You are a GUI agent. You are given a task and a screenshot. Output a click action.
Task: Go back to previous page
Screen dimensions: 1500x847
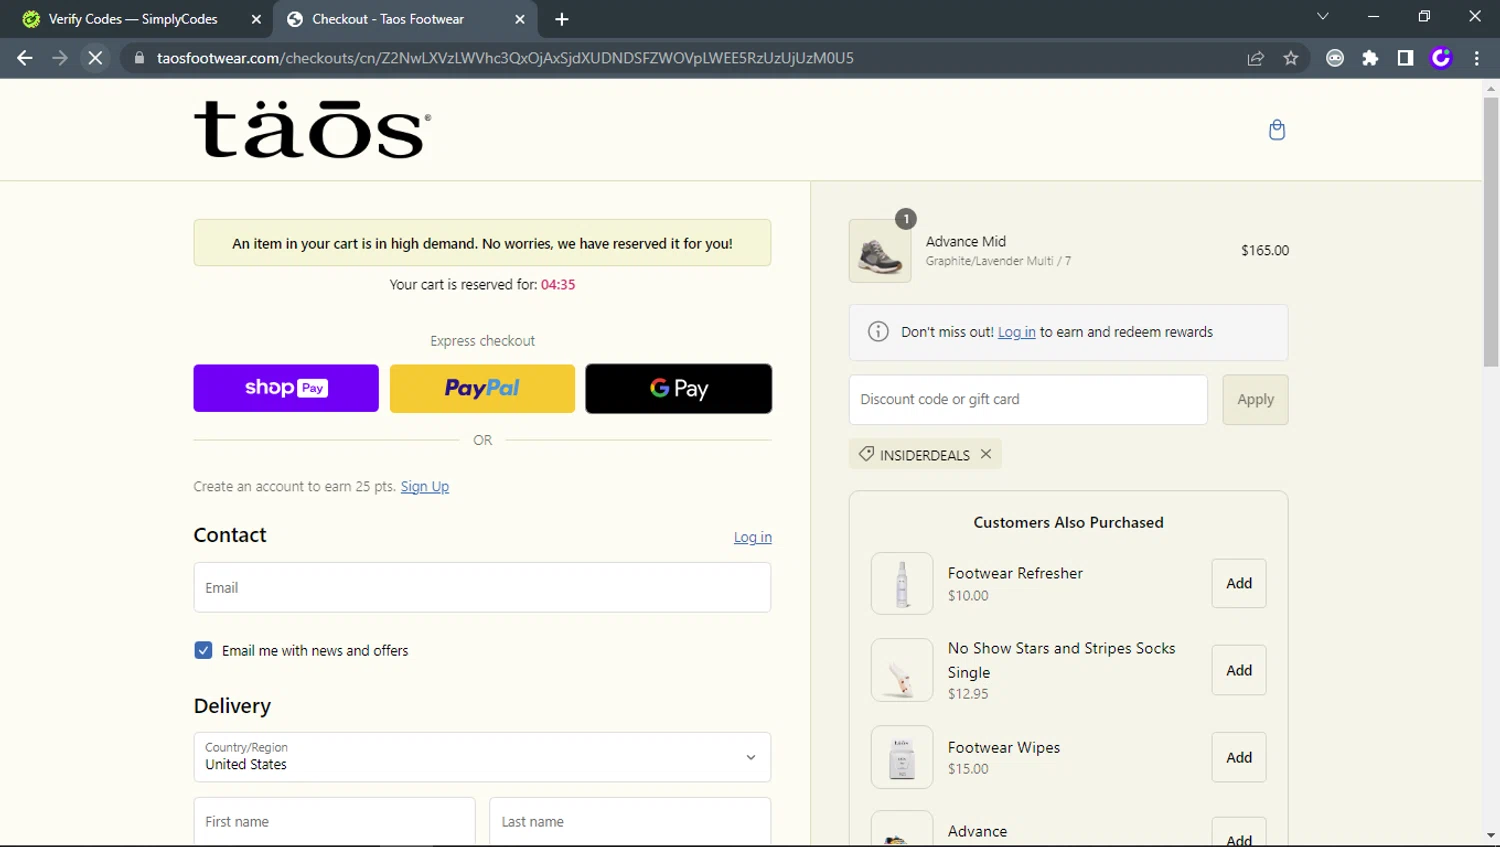tap(25, 58)
